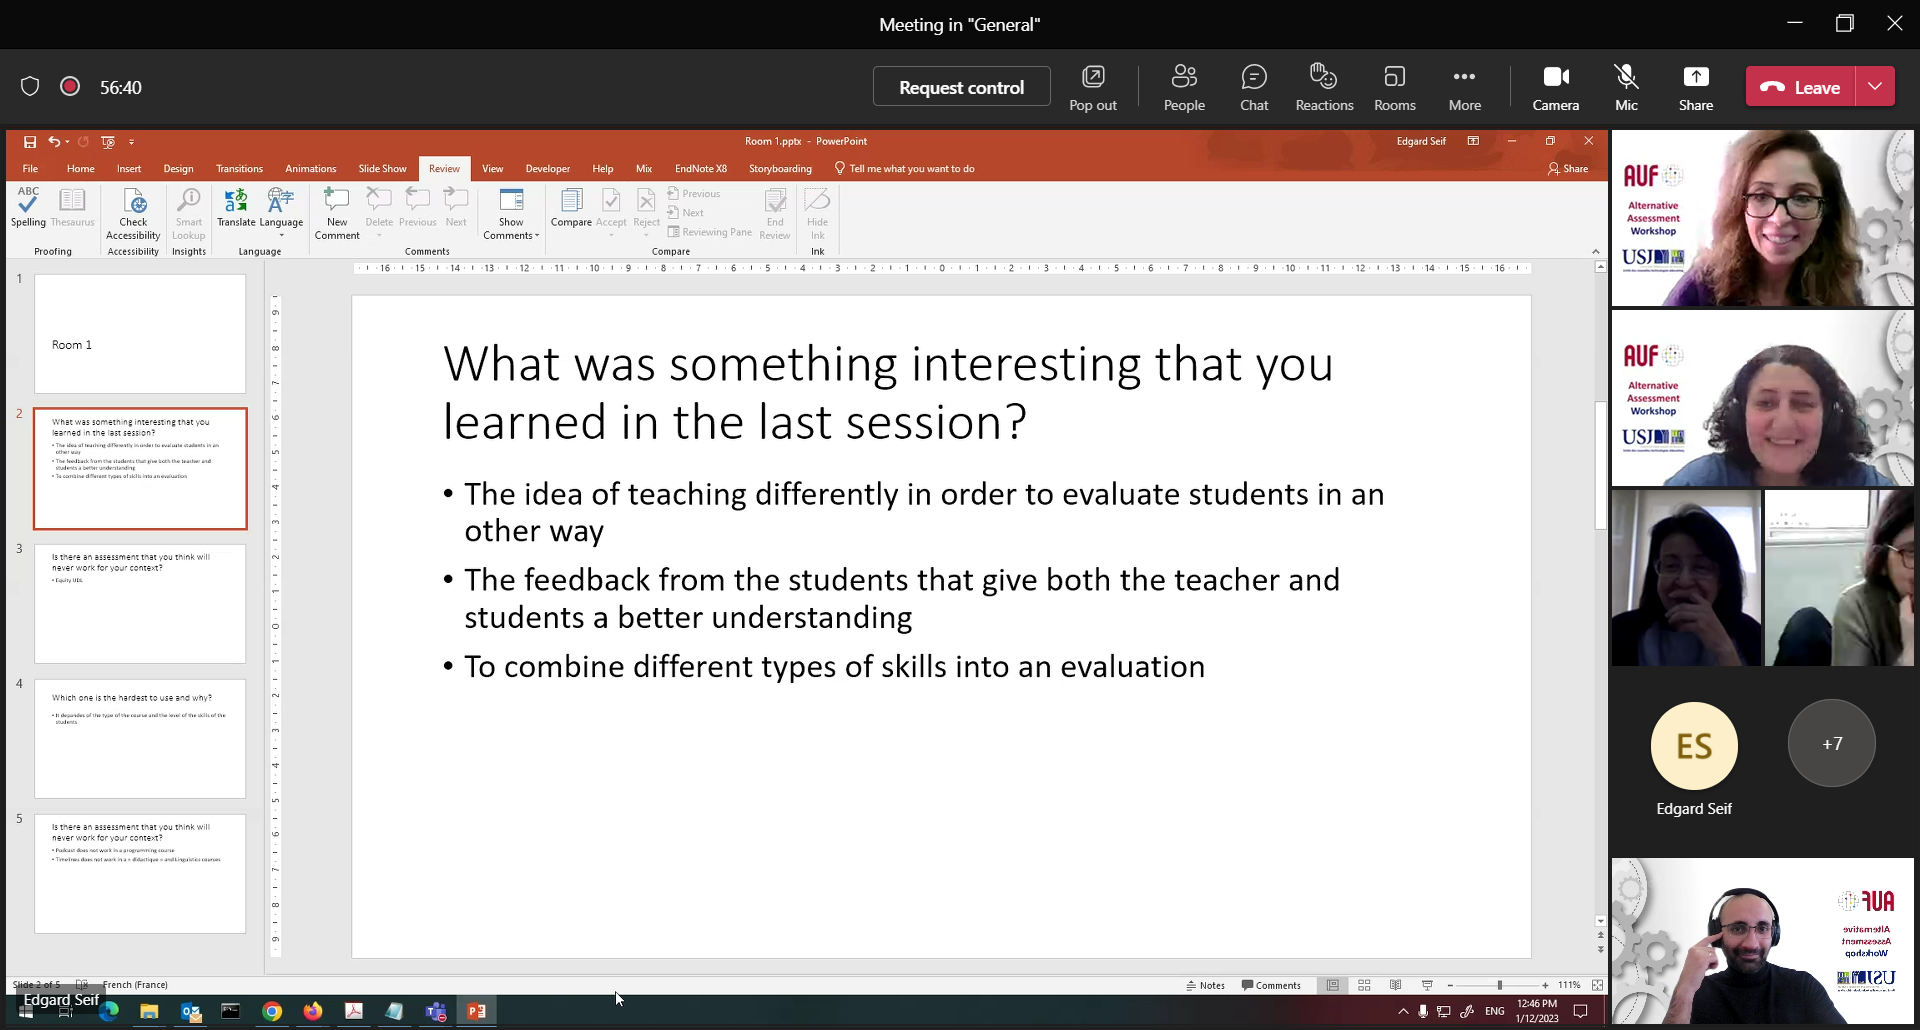This screenshot has width=1920, height=1030.
Task: Click the Hide Ink button
Action: (x=817, y=214)
